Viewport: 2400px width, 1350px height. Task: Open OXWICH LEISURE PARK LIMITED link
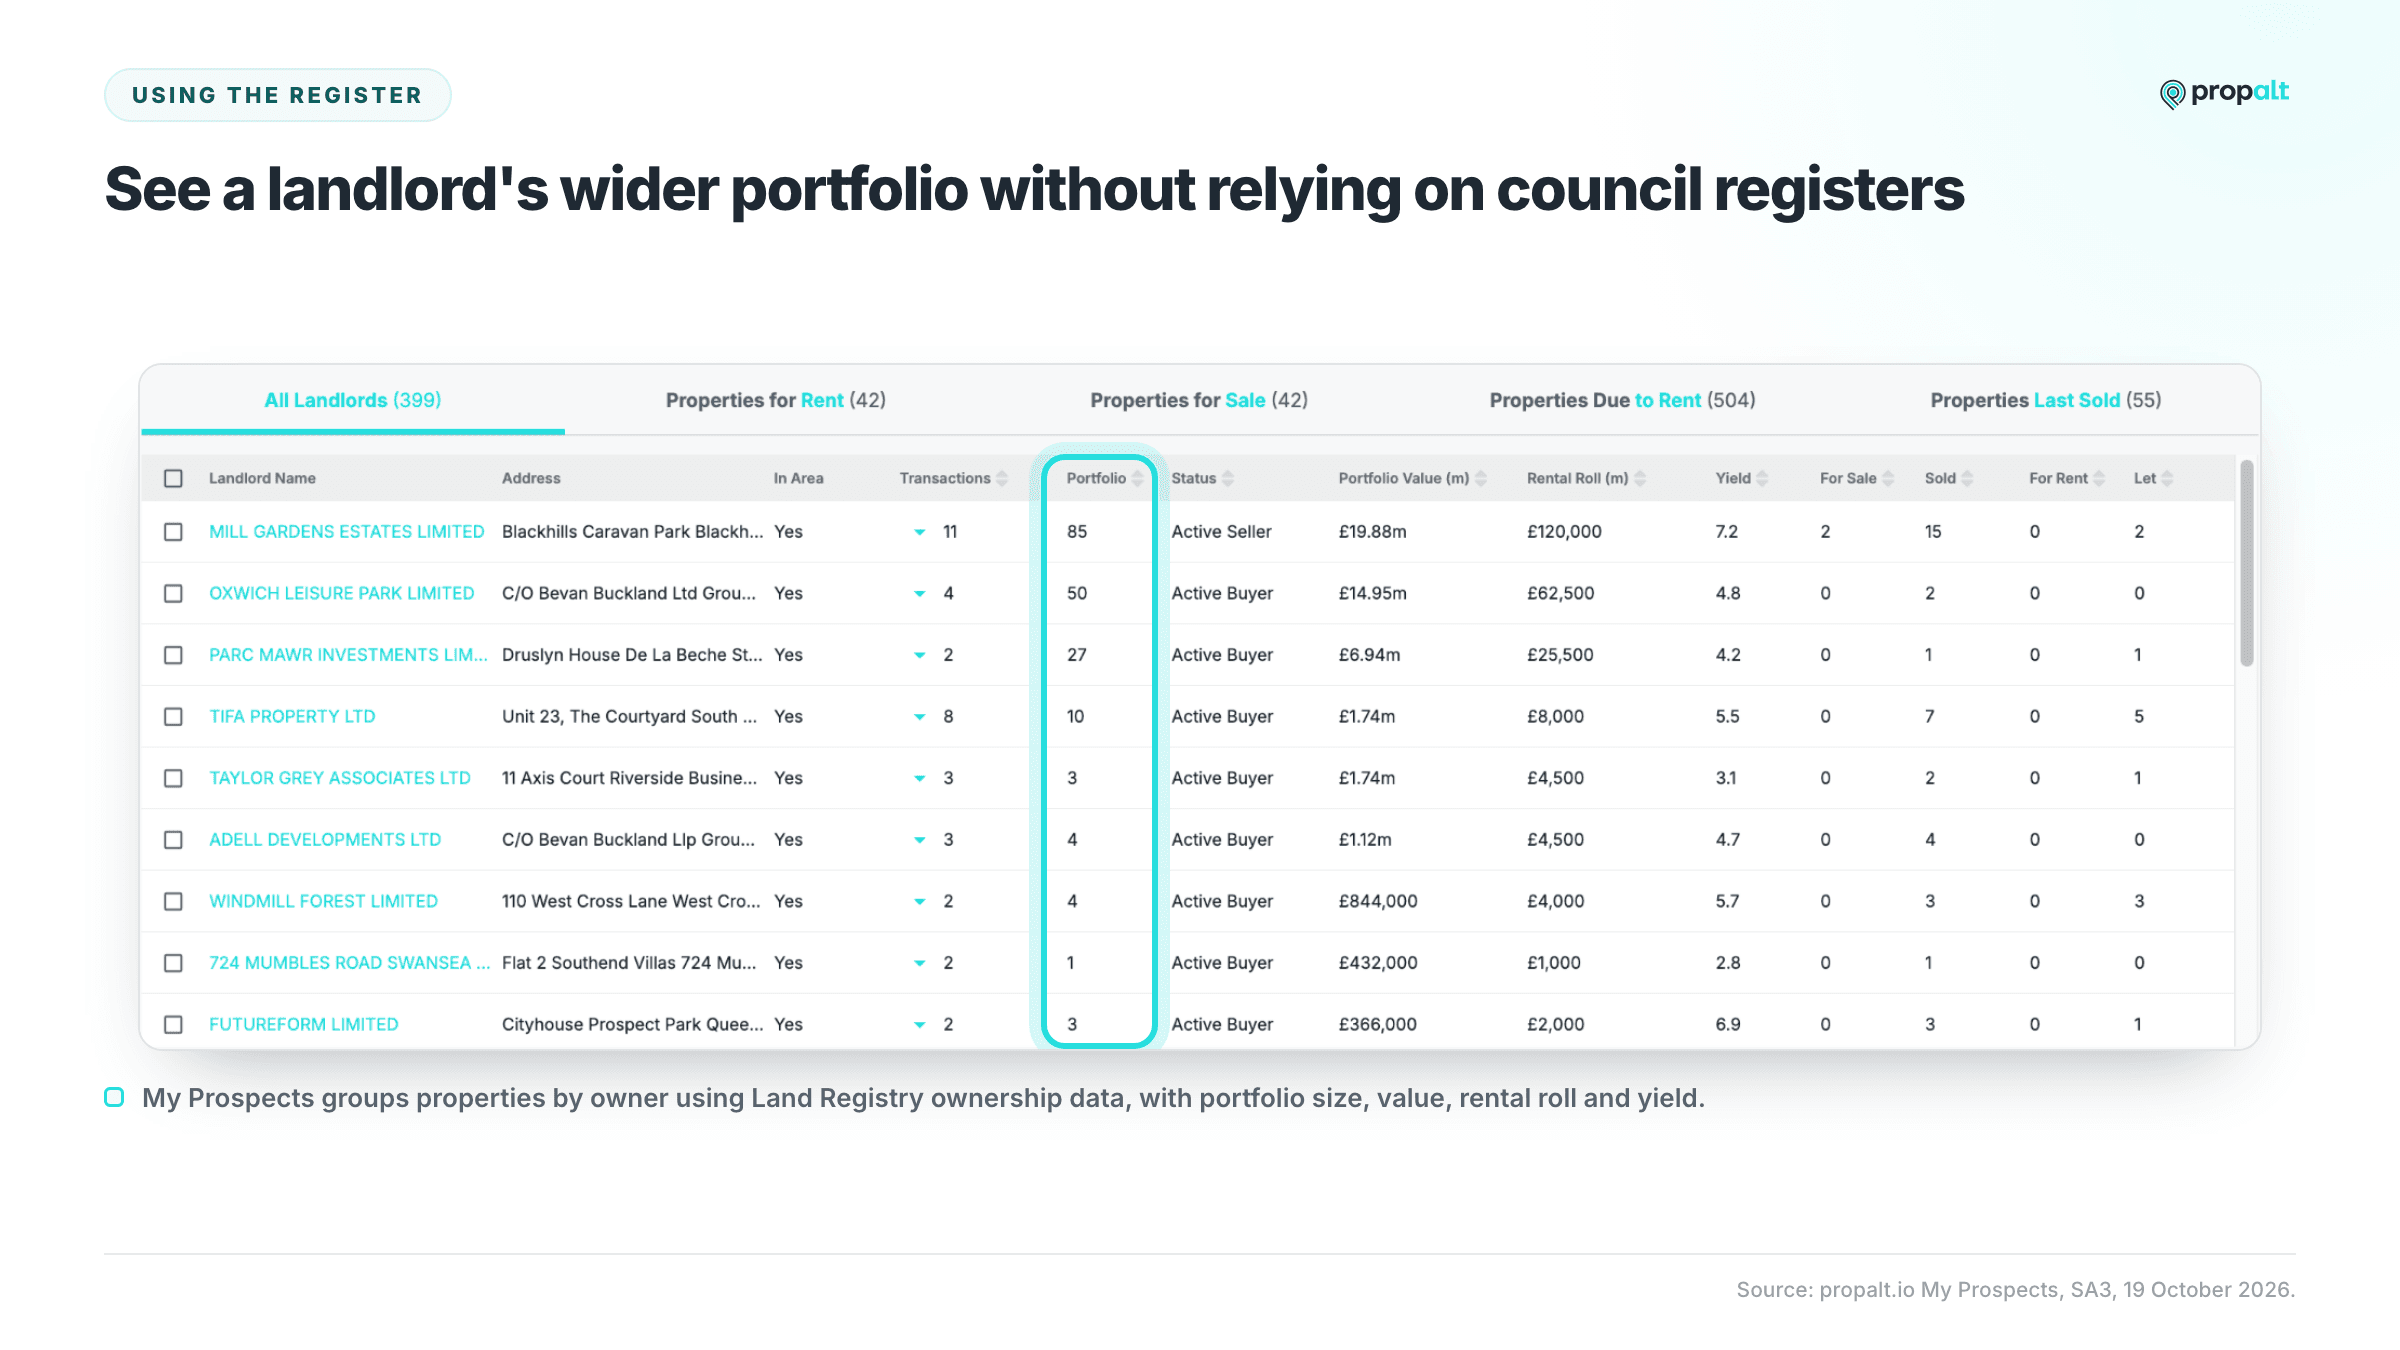coord(342,594)
